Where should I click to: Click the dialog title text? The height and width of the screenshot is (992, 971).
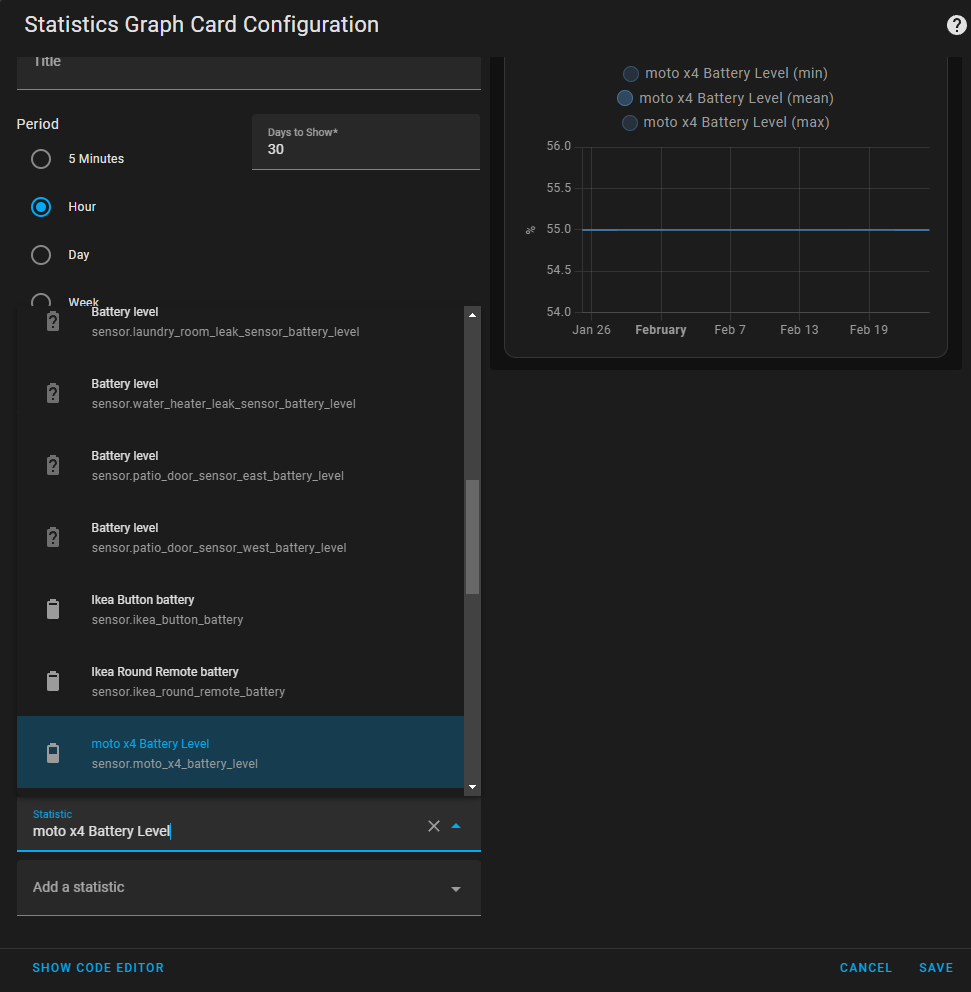(x=201, y=25)
